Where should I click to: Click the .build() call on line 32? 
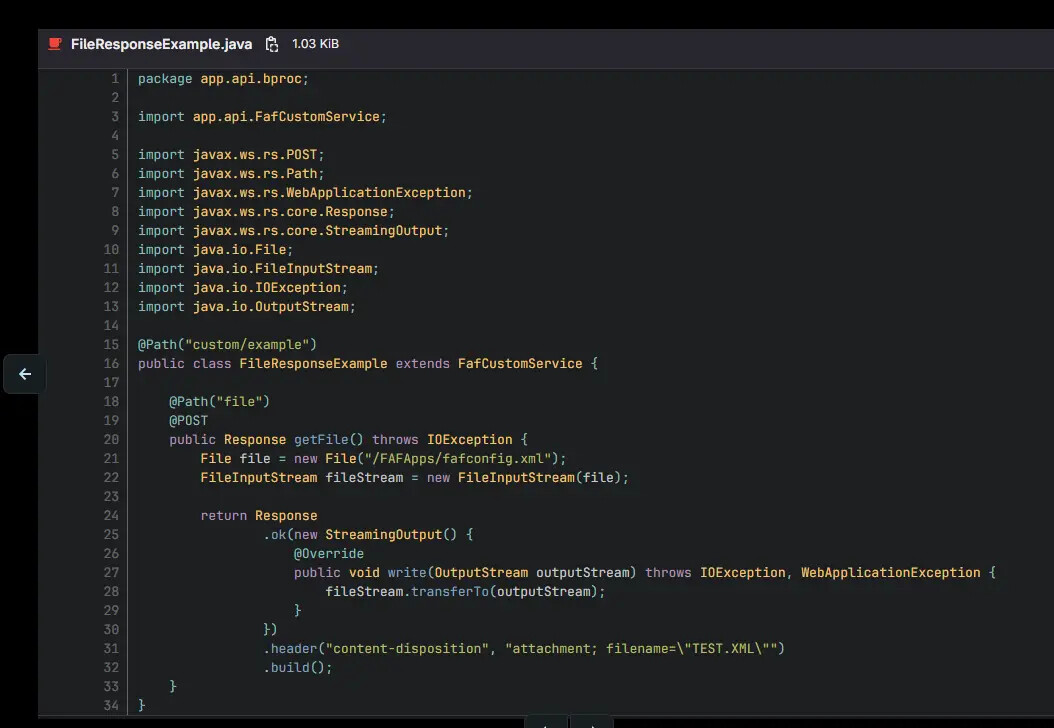coord(297,668)
